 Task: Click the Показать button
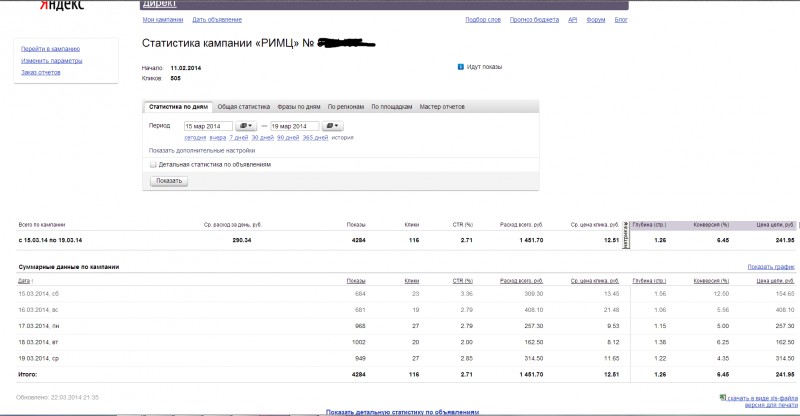pyautogui.click(x=169, y=181)
